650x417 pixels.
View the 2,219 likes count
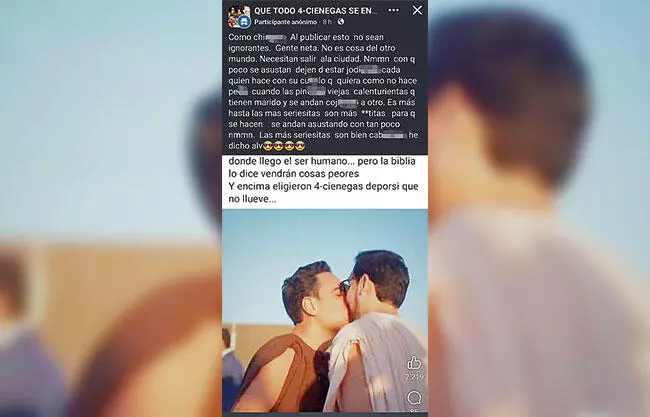[414, 377]
